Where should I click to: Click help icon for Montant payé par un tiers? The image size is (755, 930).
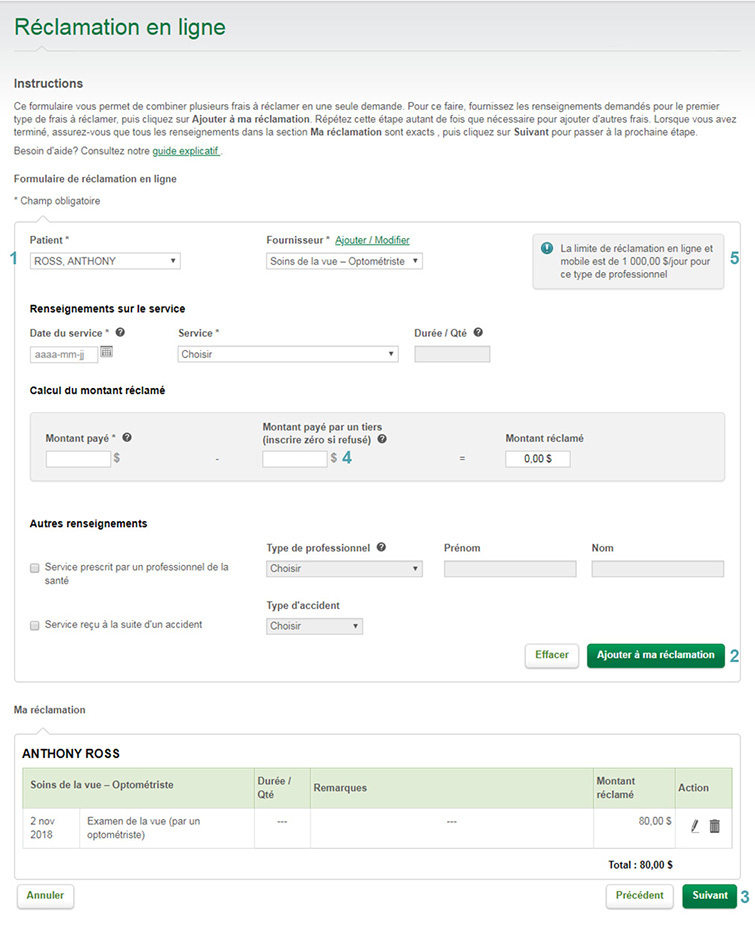pos(382,439)
